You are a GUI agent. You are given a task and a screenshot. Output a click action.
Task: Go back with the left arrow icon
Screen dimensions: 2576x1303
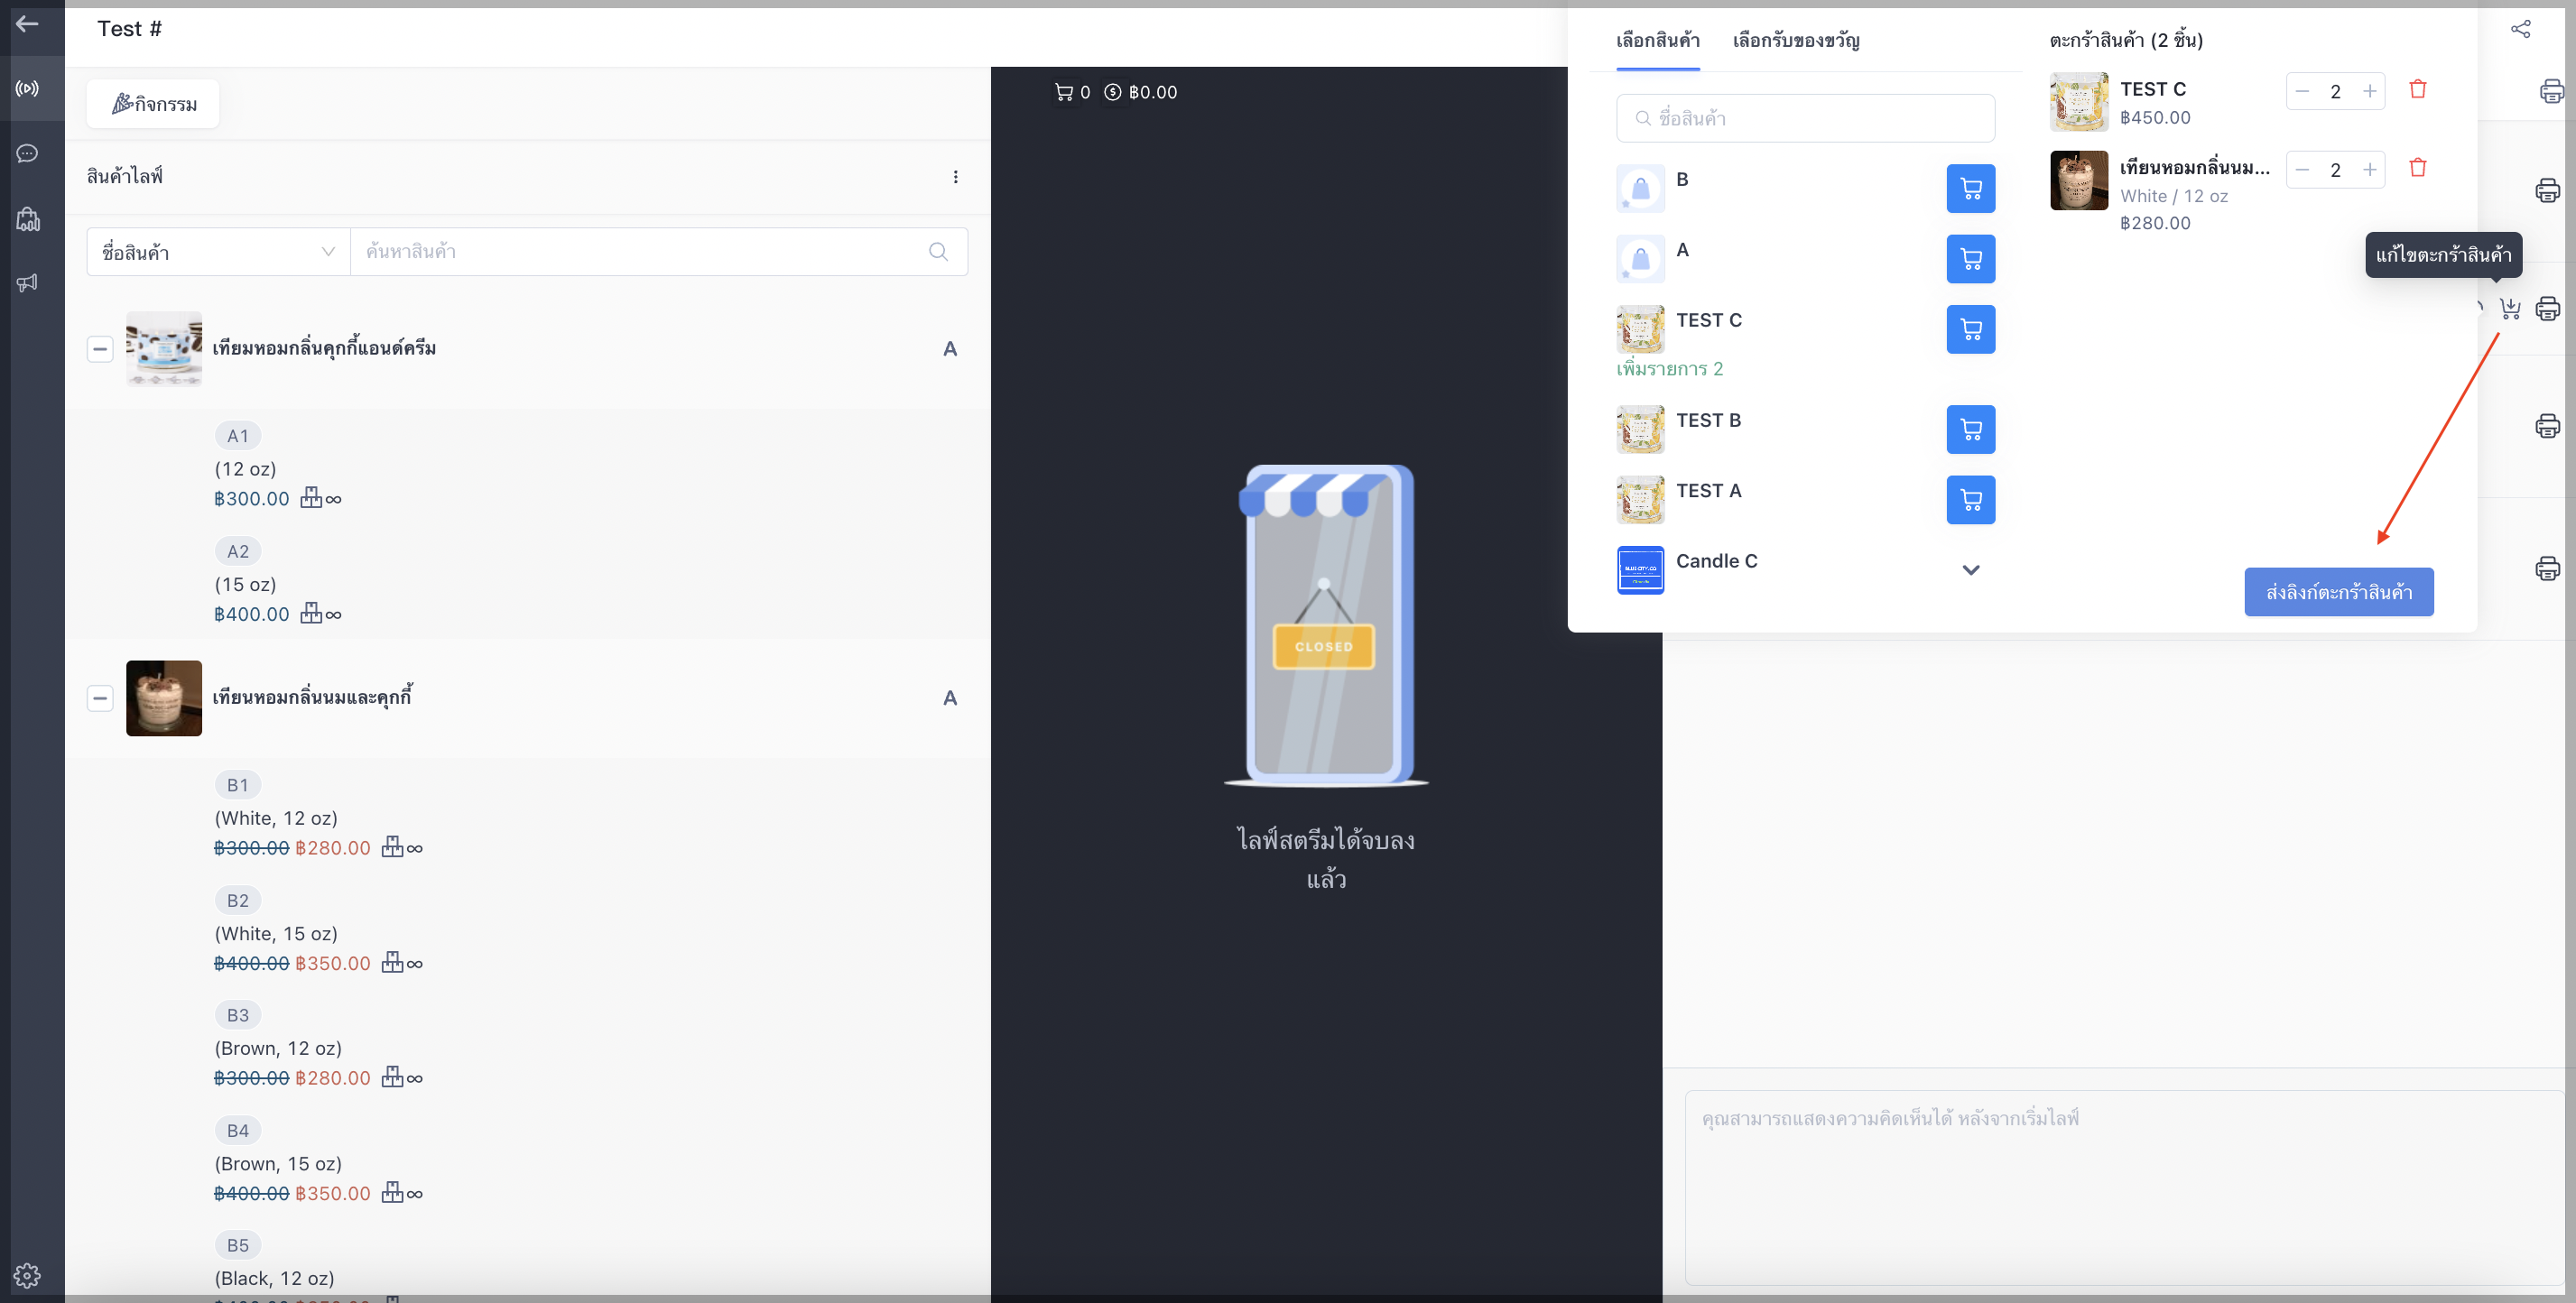[x=27, y=23]
